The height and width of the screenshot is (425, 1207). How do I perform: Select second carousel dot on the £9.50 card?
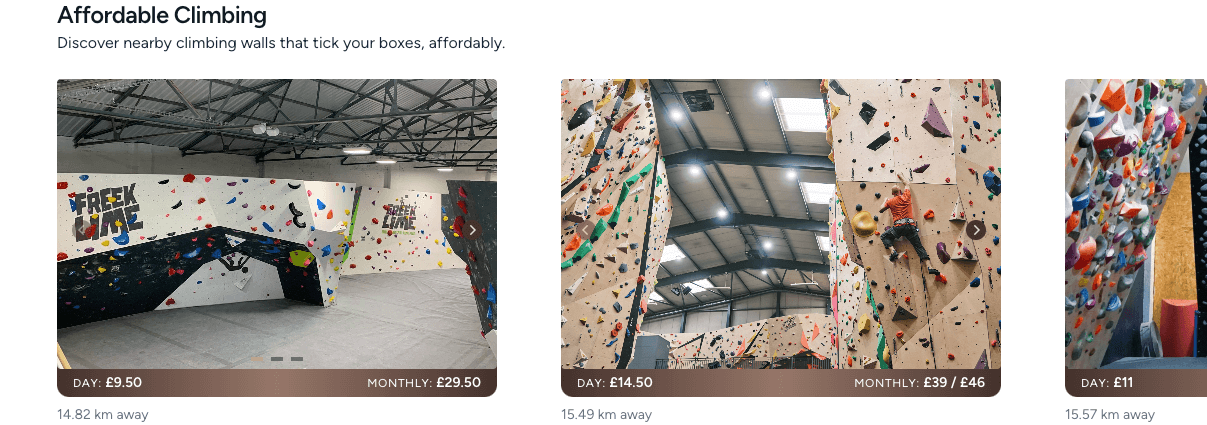point(277,358)
